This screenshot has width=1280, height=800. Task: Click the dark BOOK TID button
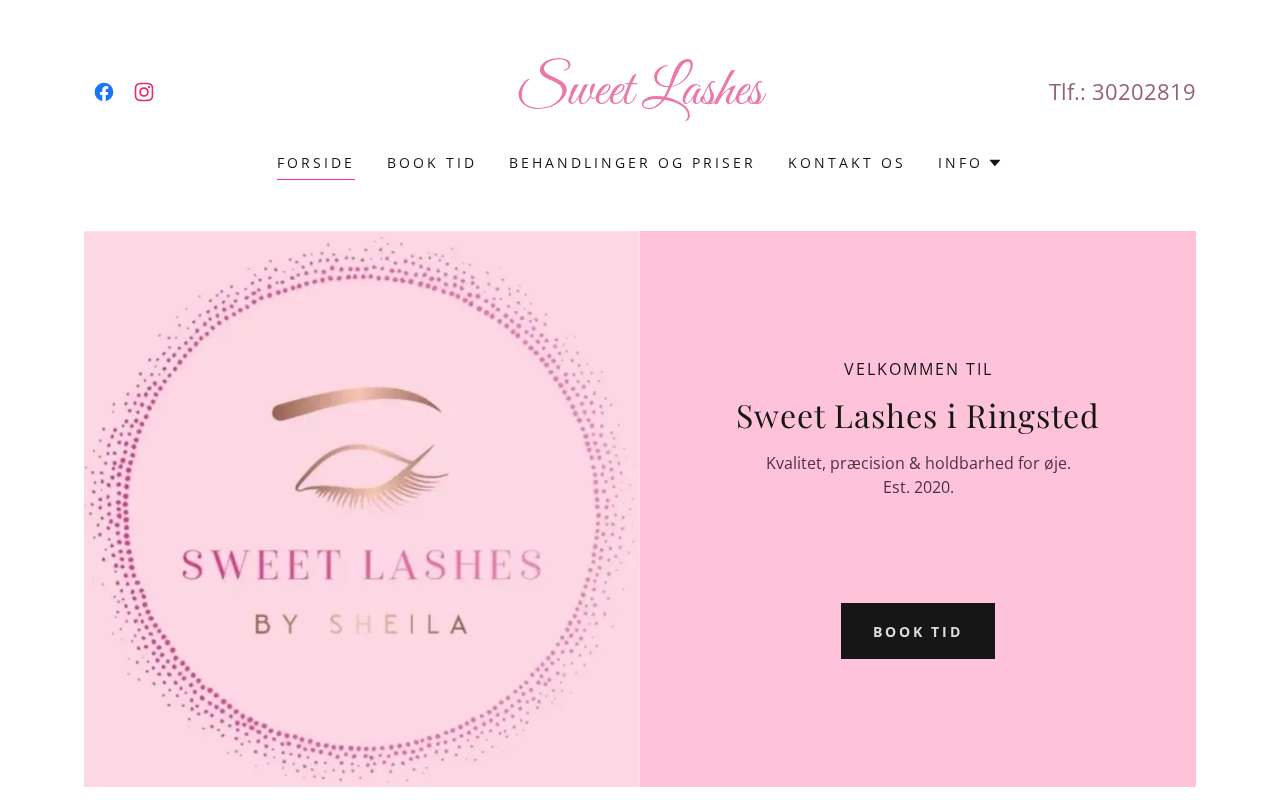pyautogui.click(x=918, y=631)
